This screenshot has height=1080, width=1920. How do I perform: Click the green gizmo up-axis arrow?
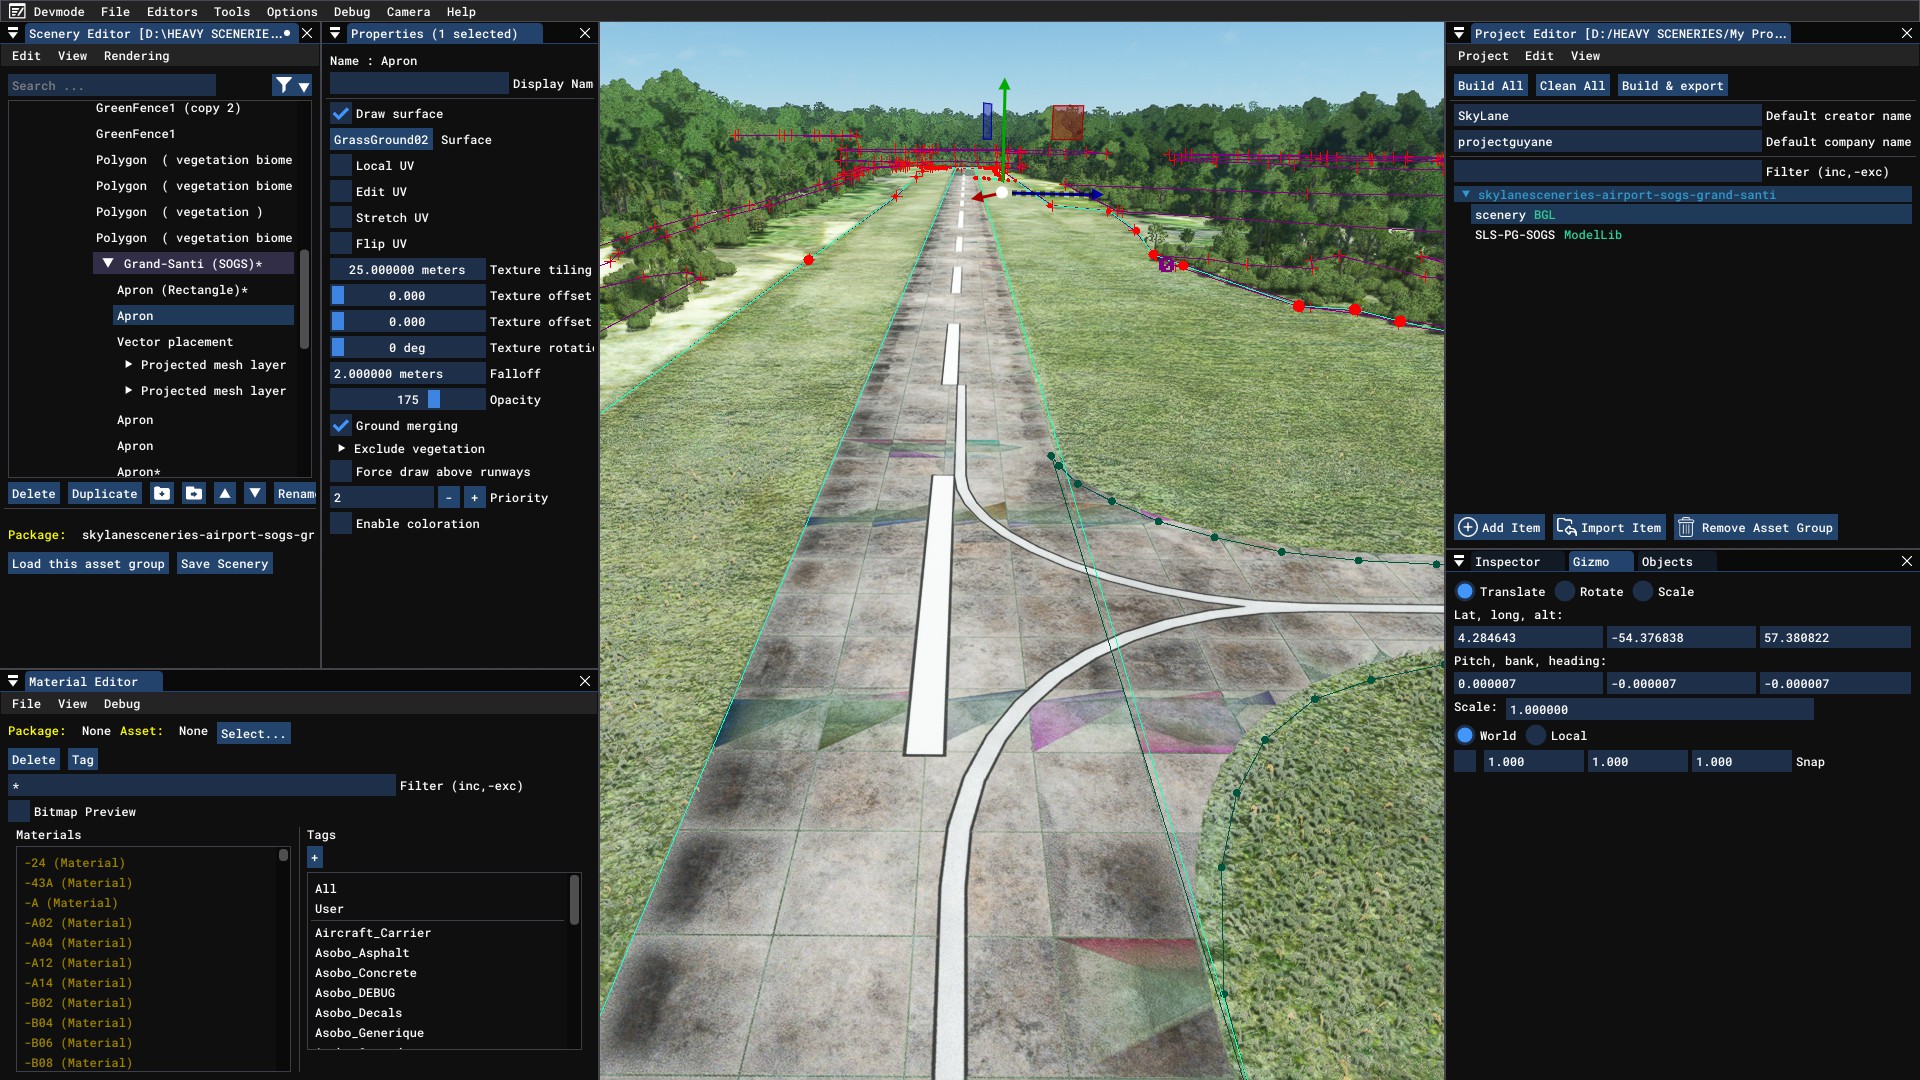coord(1004,87)
